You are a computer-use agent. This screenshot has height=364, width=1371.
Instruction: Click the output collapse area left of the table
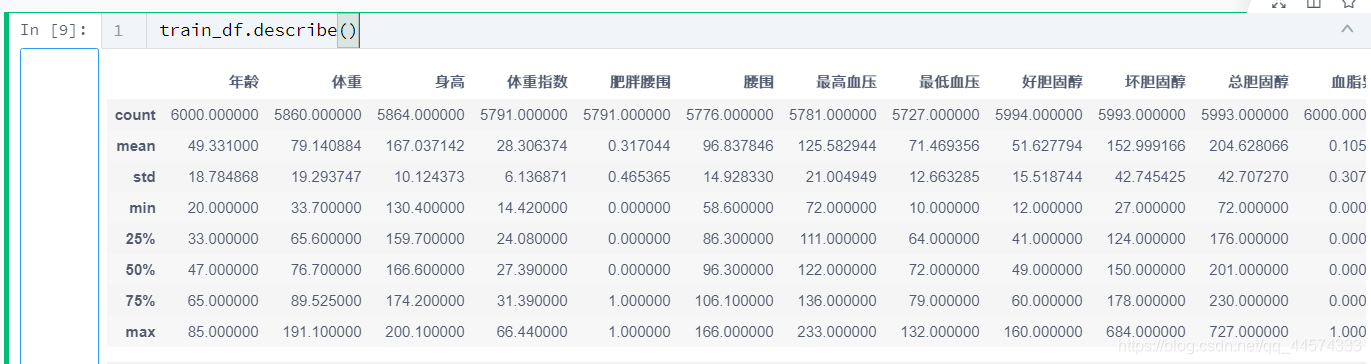click(x=60, y=206)
